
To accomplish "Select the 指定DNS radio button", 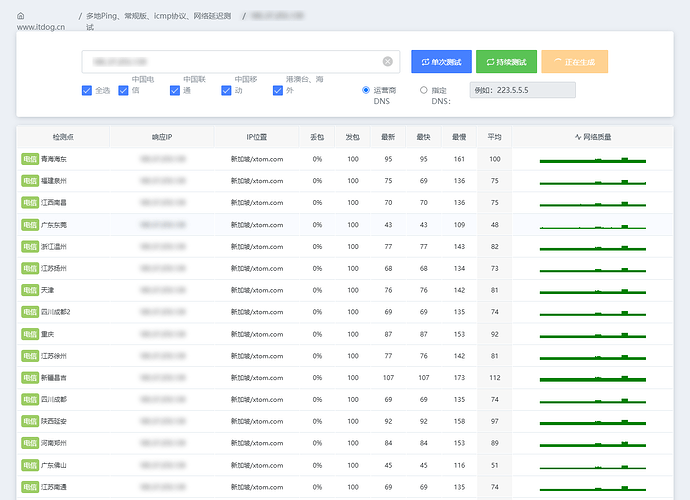I will point(423,90).
